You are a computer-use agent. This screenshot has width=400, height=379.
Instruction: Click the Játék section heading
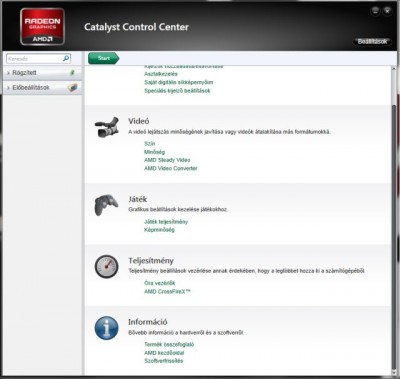coord(138,199)
